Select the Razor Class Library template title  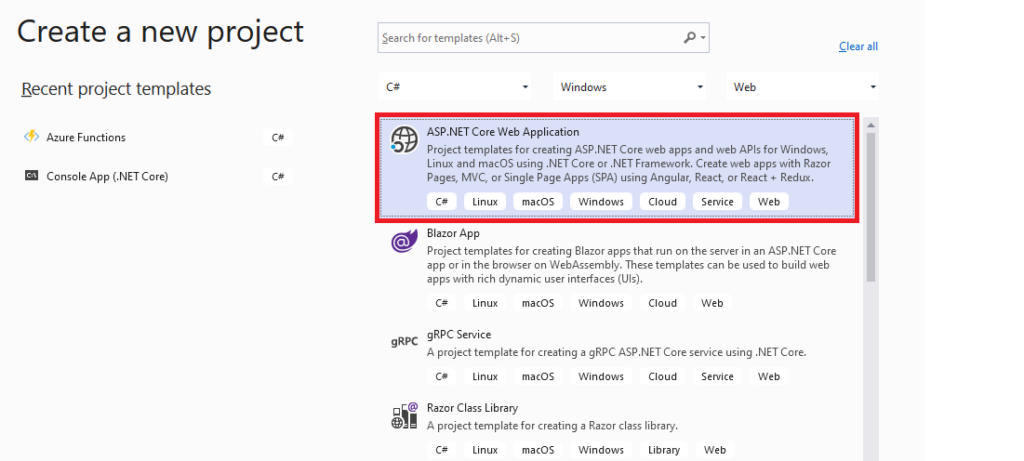click(x=474, y=408)
